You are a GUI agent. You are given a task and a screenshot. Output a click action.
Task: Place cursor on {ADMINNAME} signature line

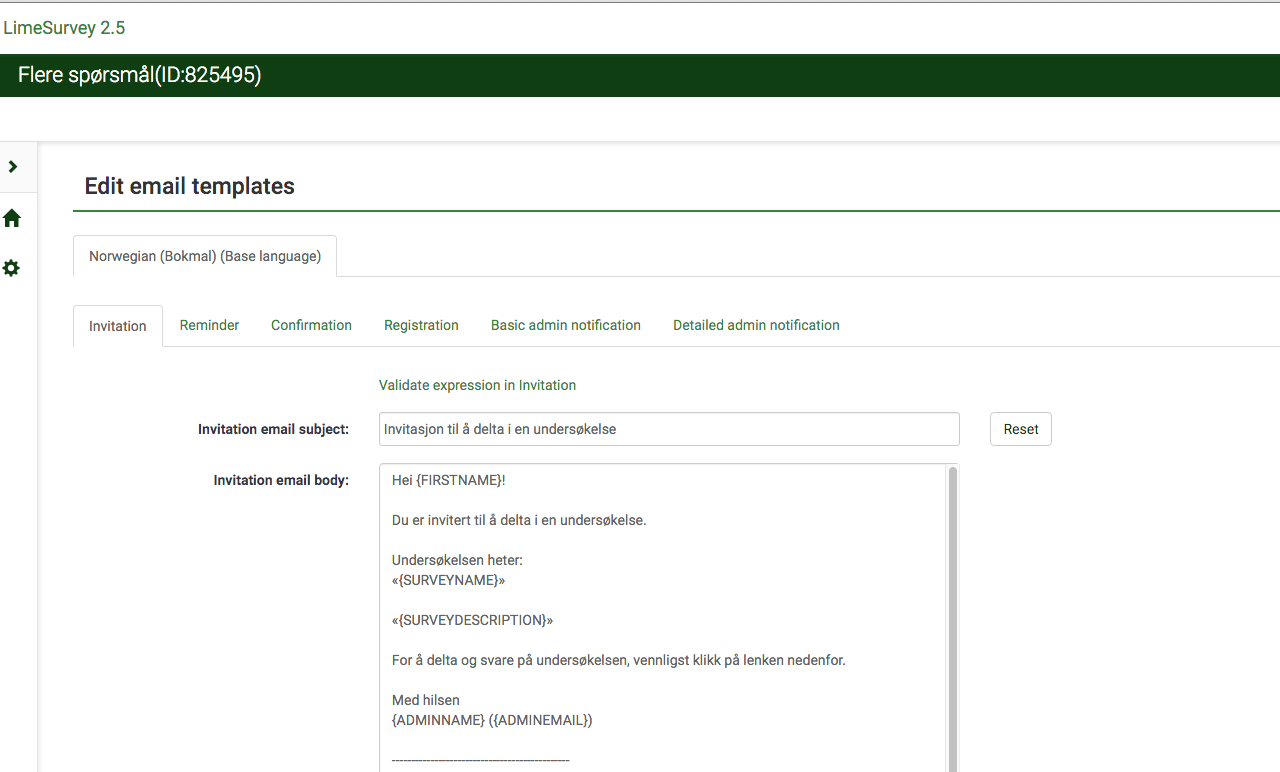(491, 720)
